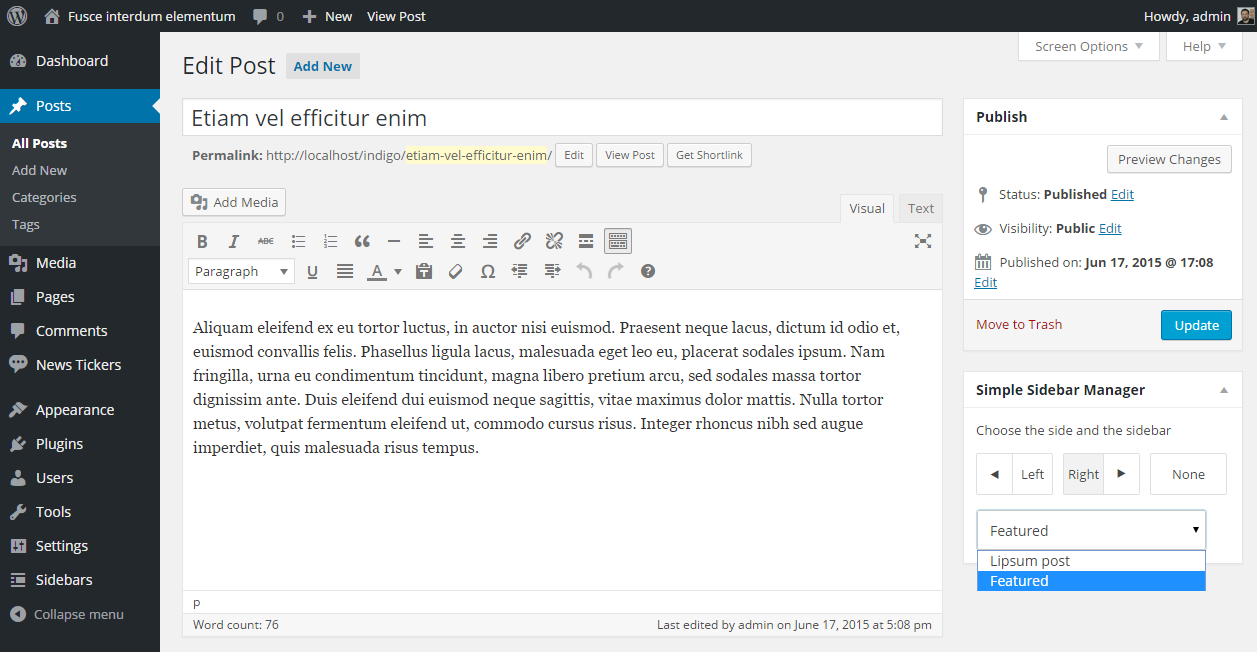Open Categories in the Posts submenu
1257x652 pixels.
[x=44, y=197]
